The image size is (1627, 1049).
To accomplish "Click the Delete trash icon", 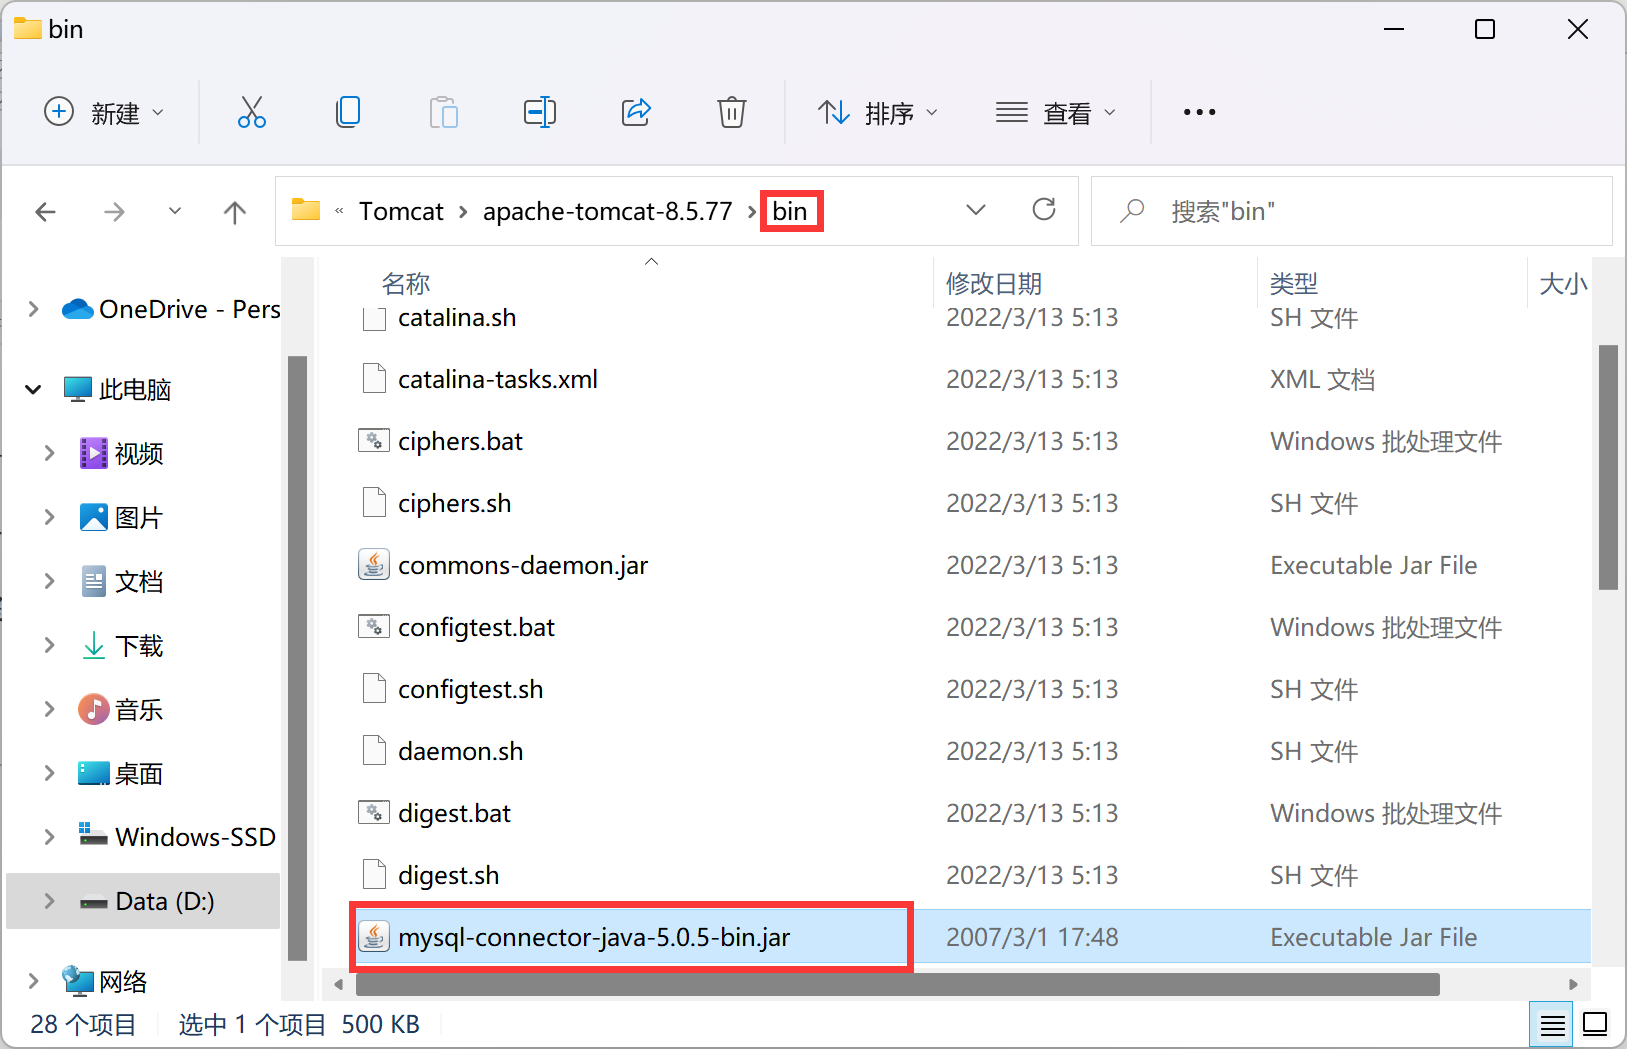I will [x=732, y=112].
